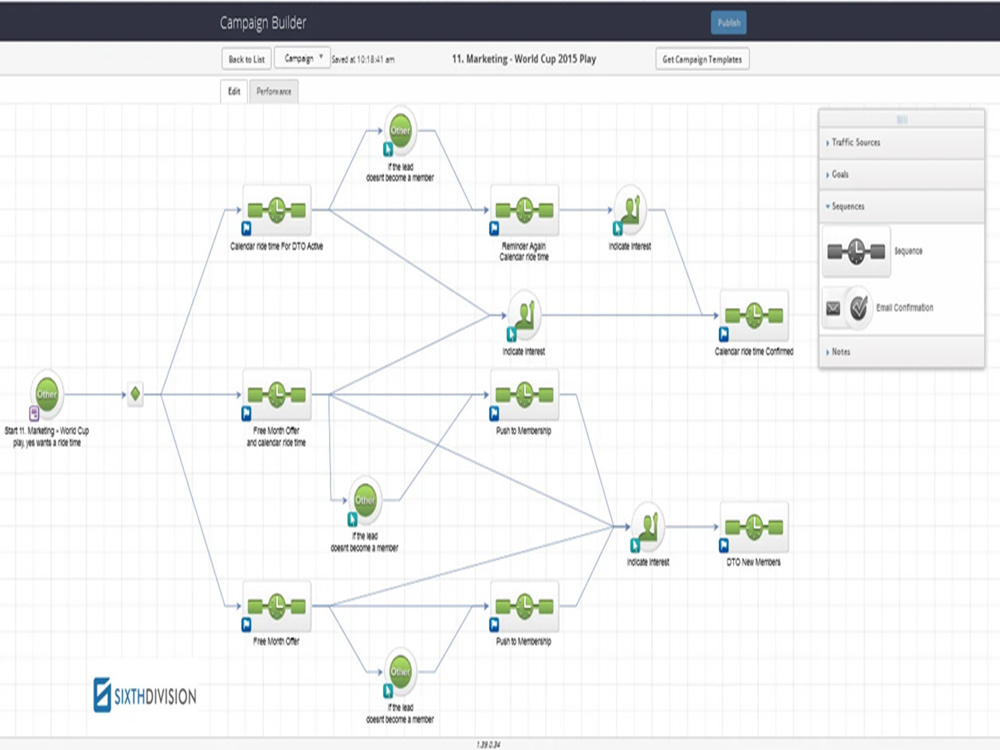This screenshot has height=750, width=1000.
Task: Click the flag badge on Calendar ride time Confirmed
Action: [x=724, y=334]
